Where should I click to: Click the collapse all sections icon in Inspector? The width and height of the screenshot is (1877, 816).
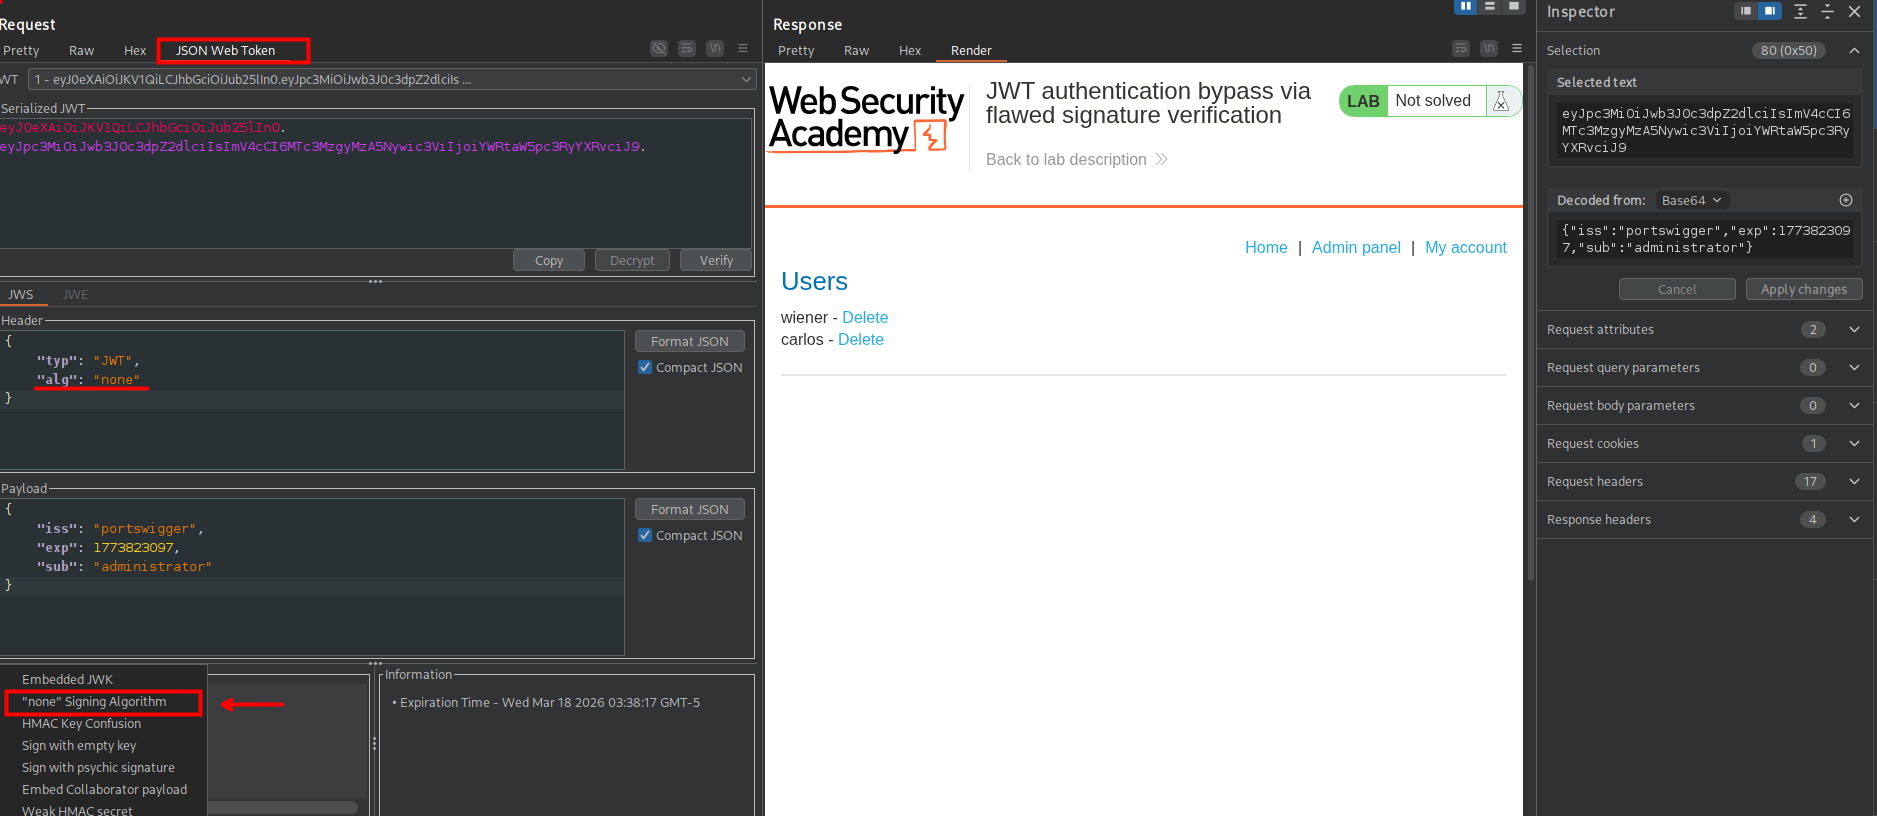[1827, 12]
